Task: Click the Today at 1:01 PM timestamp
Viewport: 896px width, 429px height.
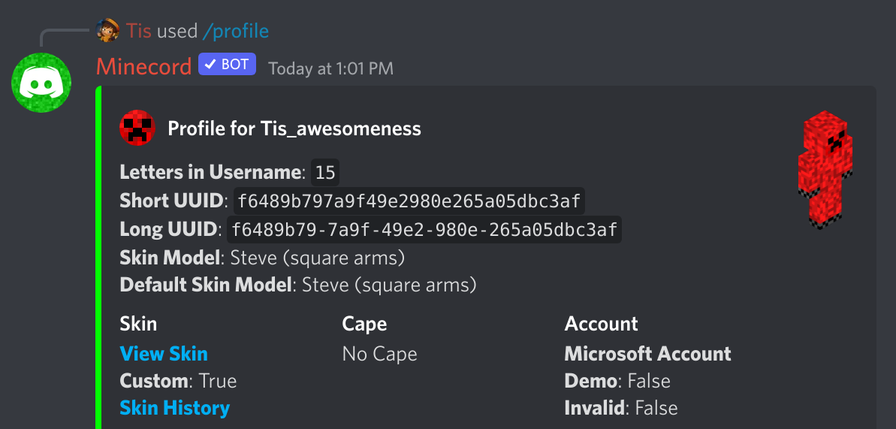Action: tap(331, 69)
